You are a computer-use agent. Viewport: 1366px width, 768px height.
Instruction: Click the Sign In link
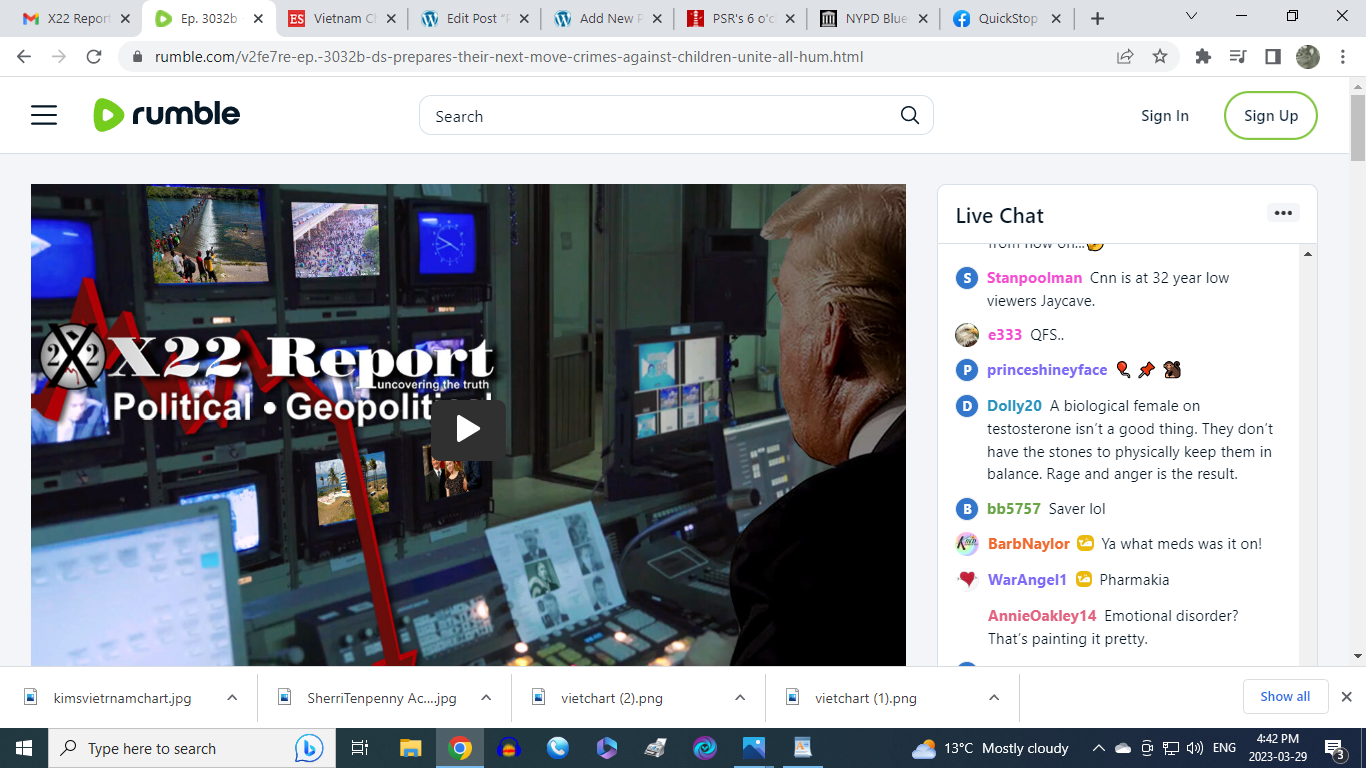click(1164, 116)
